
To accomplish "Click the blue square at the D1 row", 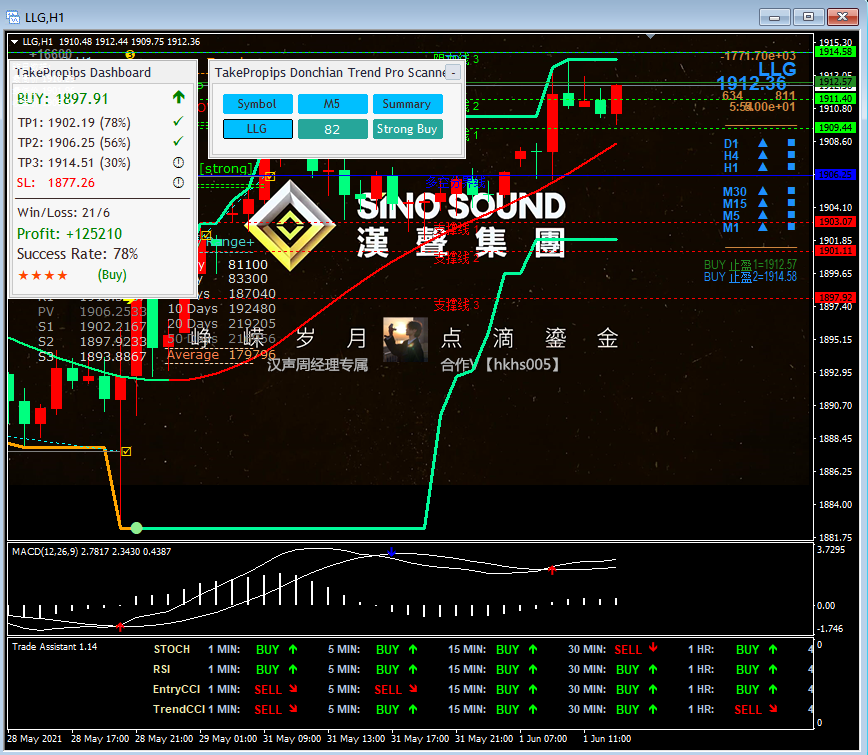I will [791, 143].
